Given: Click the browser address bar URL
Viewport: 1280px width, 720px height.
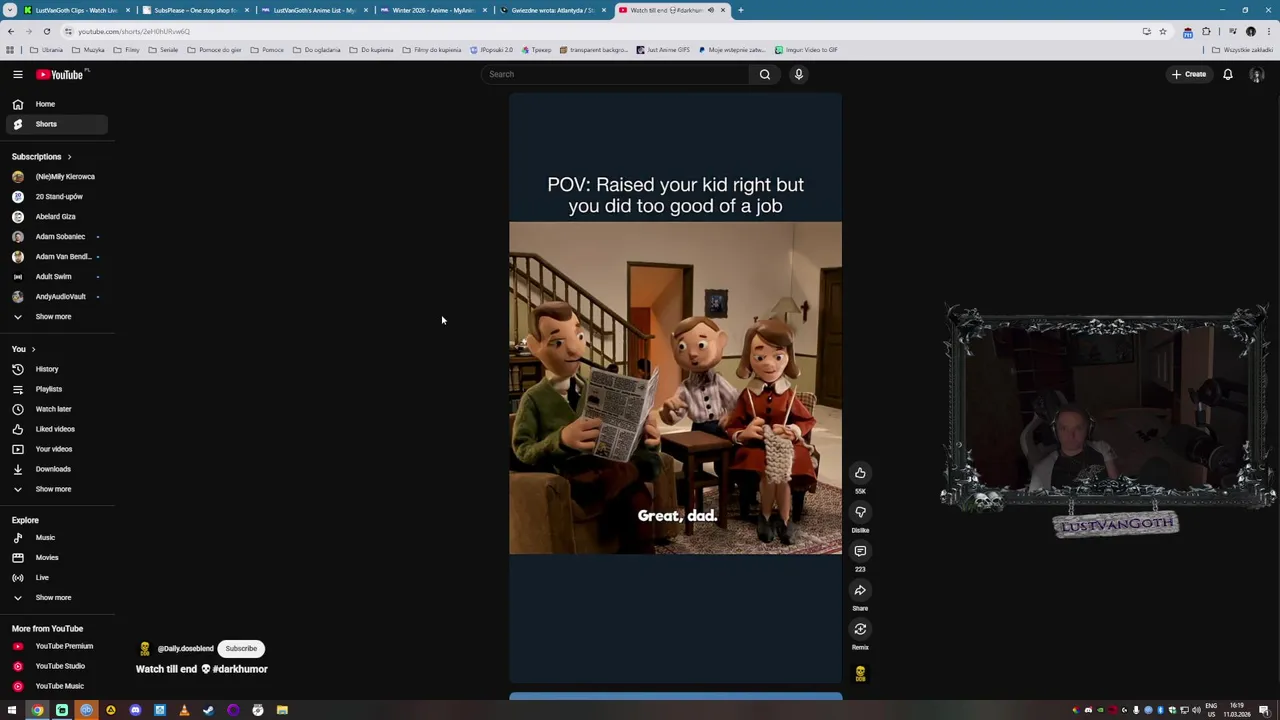Looking at the screenshot, I should (134, 31).
